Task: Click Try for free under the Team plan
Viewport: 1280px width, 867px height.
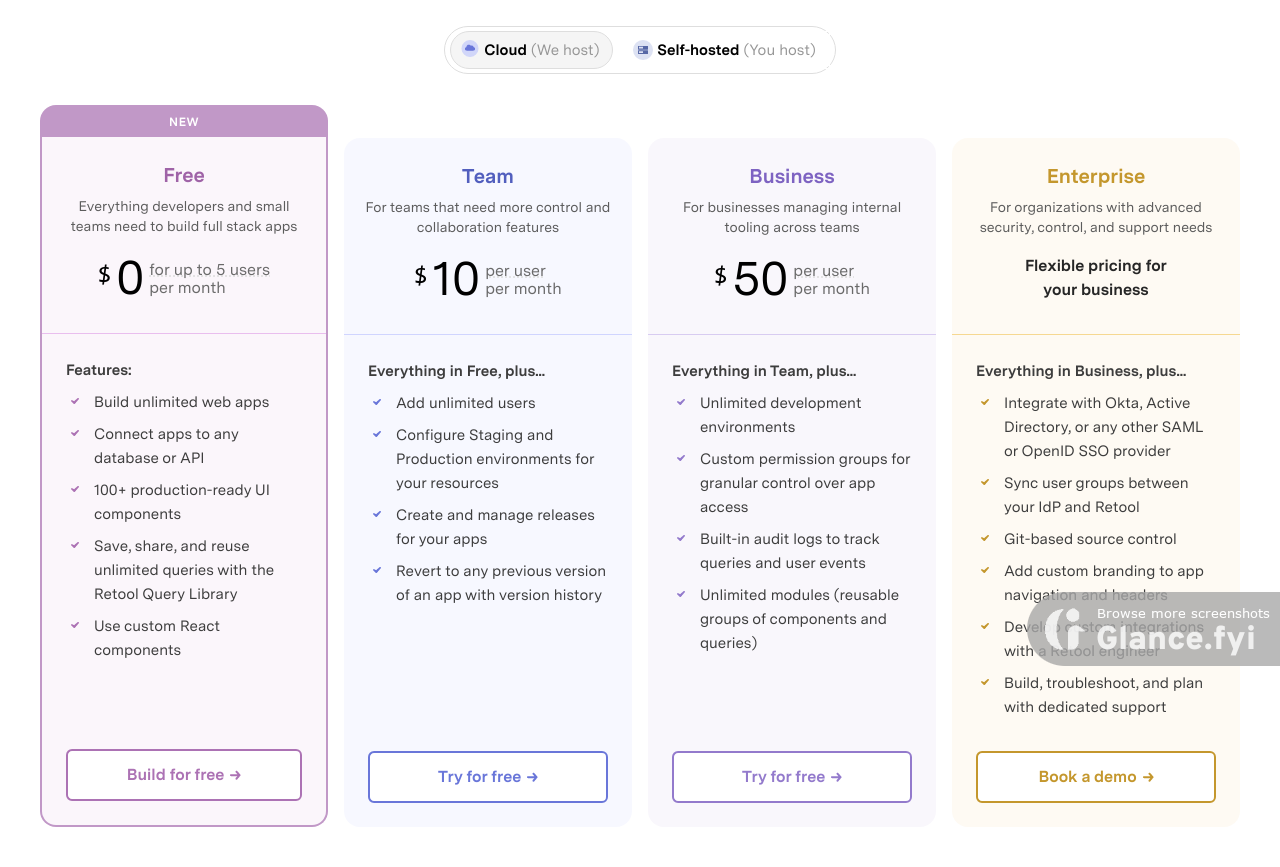Action: point(487,776)
